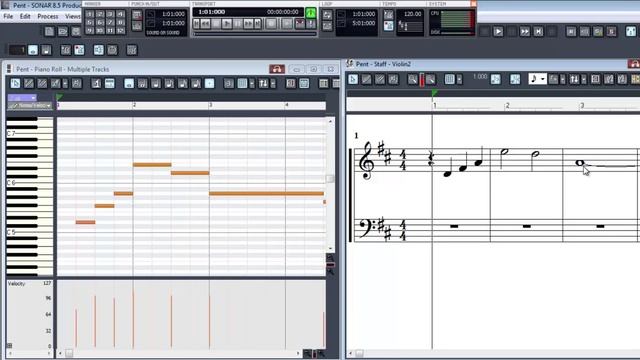This screenshot has width=640, height=360.
Task: Jump to marker button 12
Action: [120, 30]
